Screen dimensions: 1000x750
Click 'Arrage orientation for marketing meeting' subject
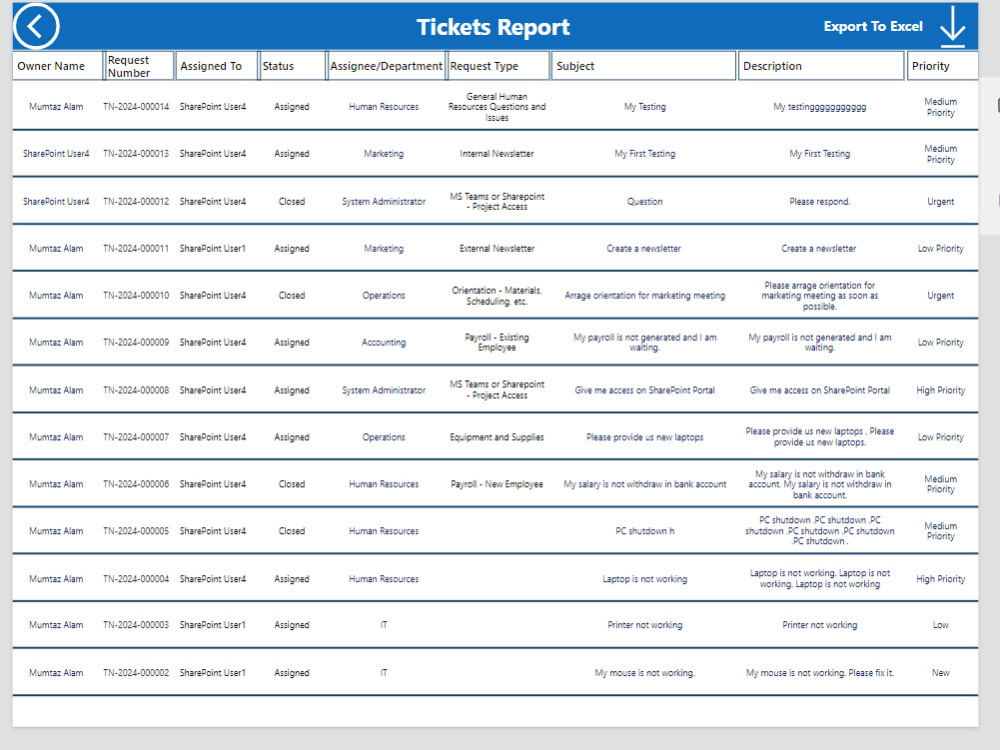[645, 295]
